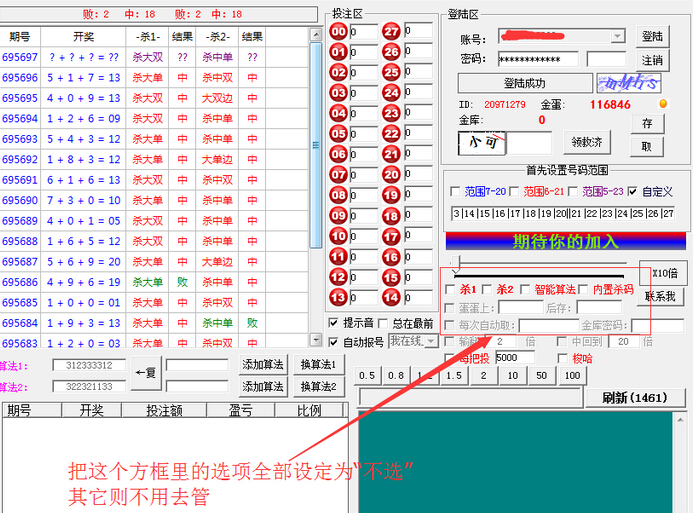
Task: Uncheck the 自定义 checkbox
Action: click(632, 191)
